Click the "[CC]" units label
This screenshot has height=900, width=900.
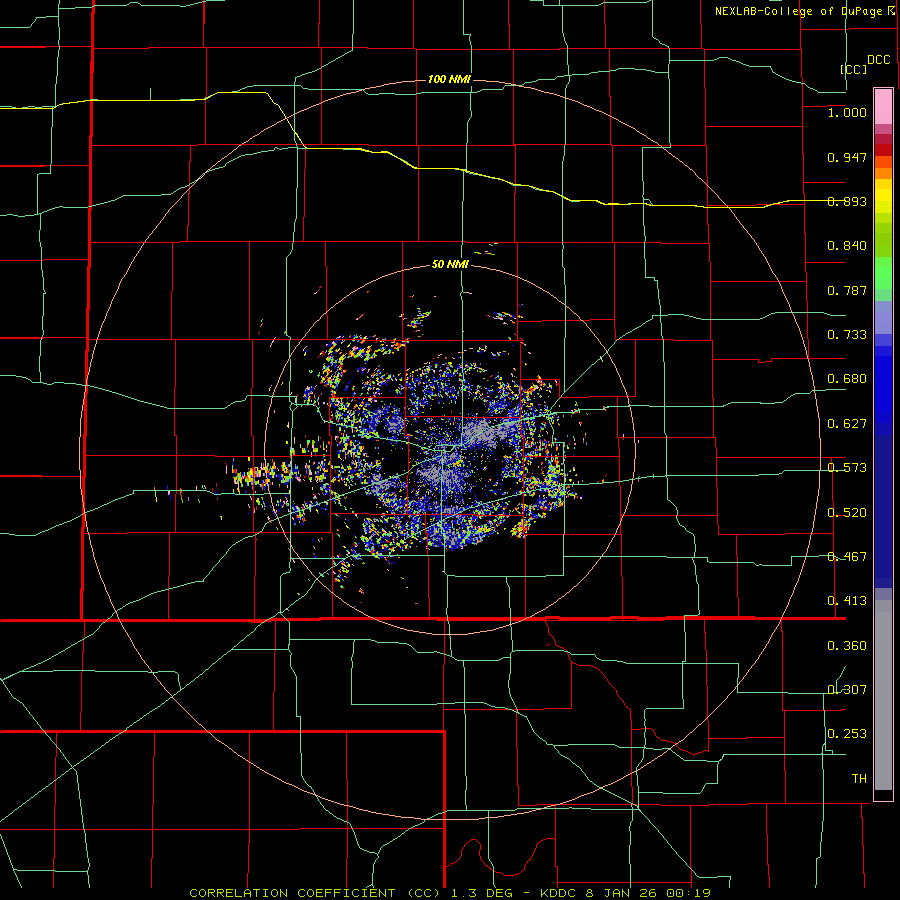pos(854,69)
